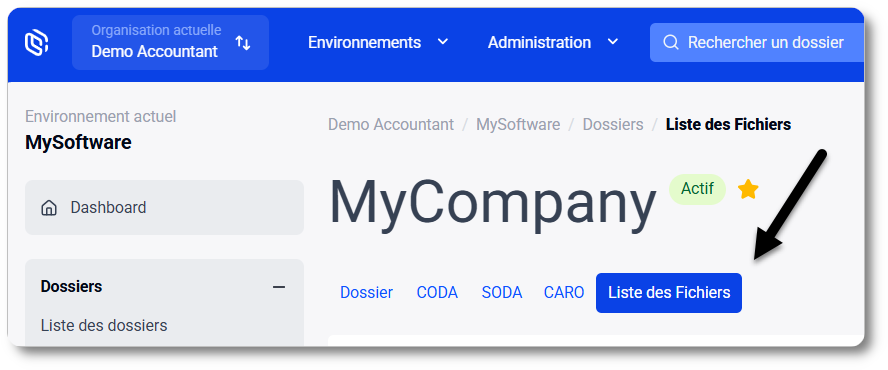
Task: Open the Environnements dropdown menu
Action: click(x=378, y=42)
